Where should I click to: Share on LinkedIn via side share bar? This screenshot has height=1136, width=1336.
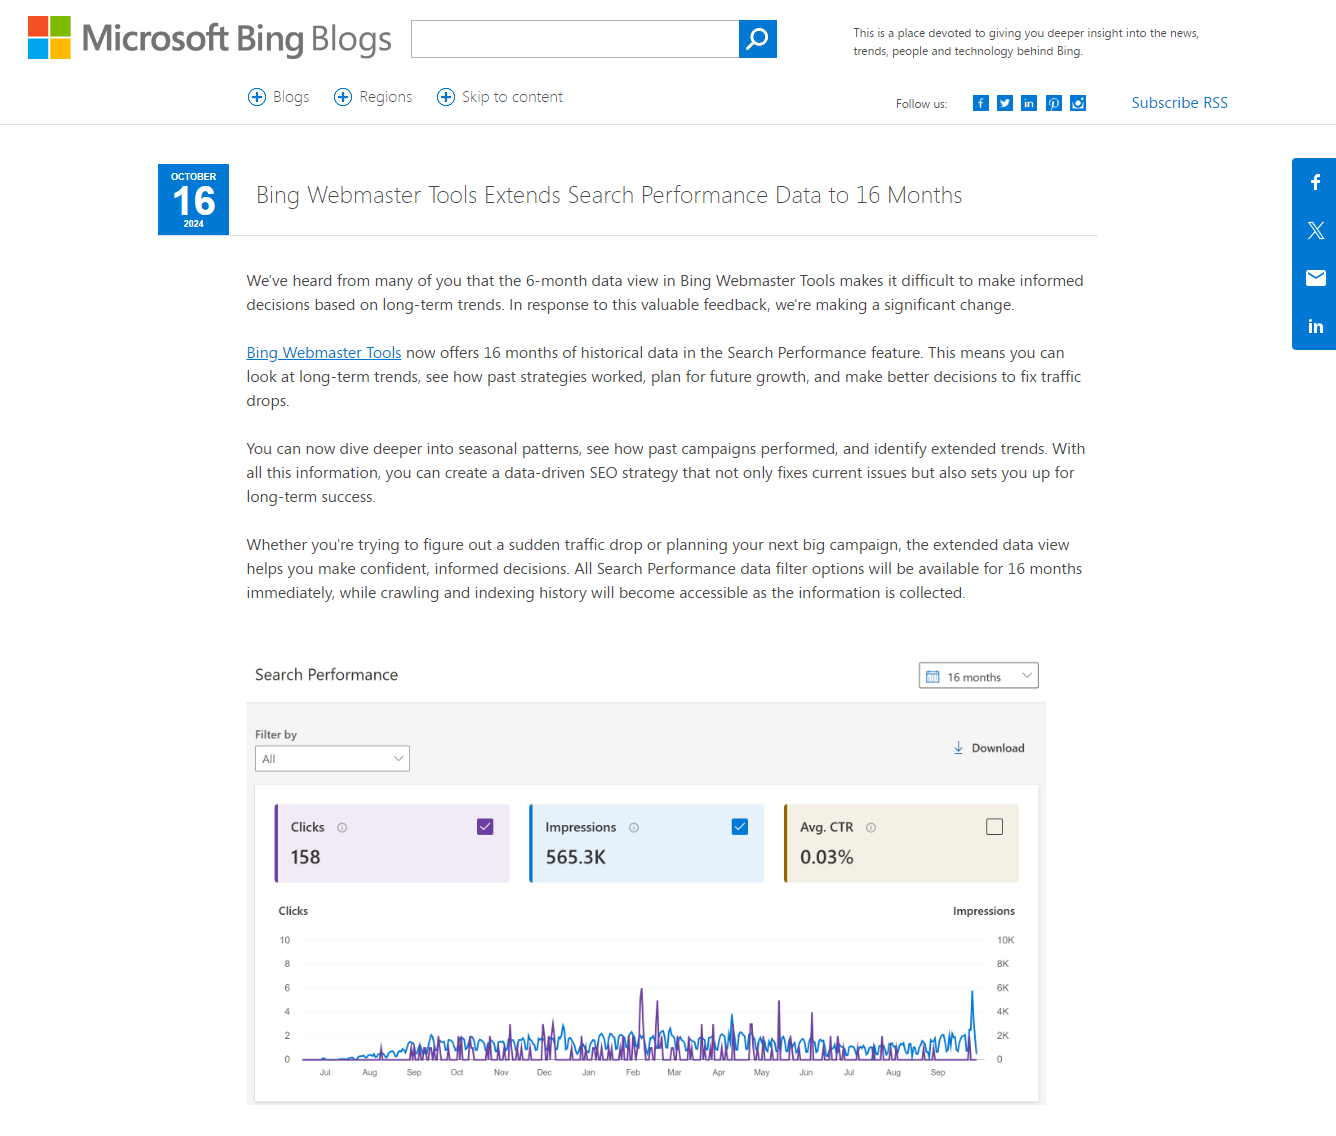pyautogui.click(x=1316, y=326)
